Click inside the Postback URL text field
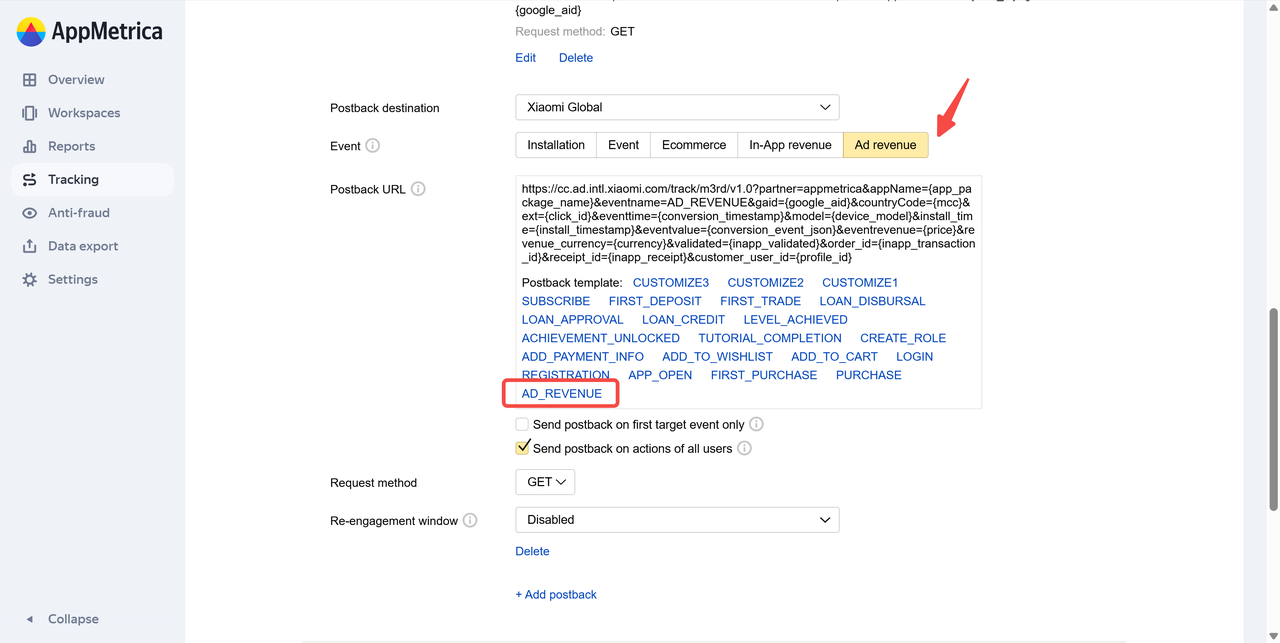Viewport: 1280px width, 643px height. point(748,222)
